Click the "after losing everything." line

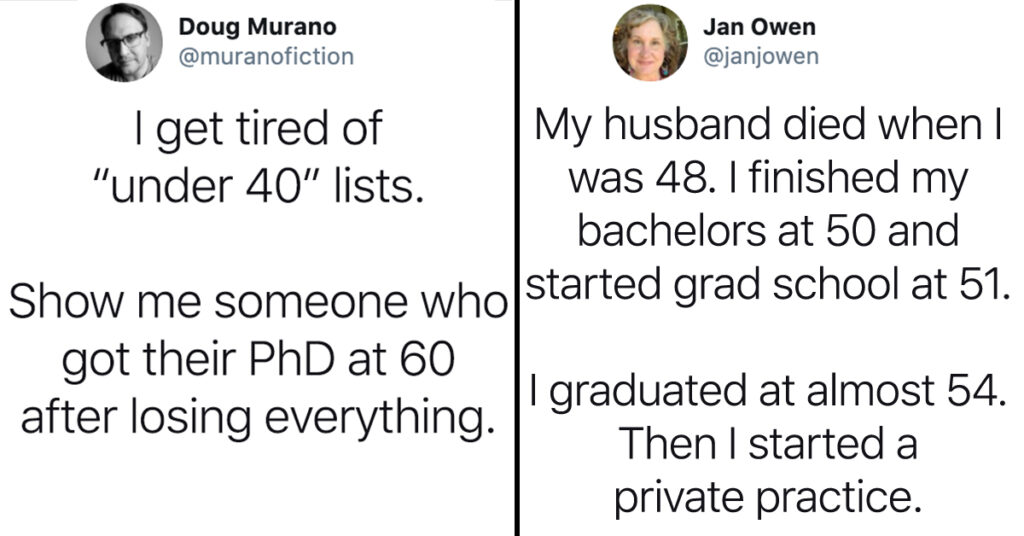[x=257, y=418]
